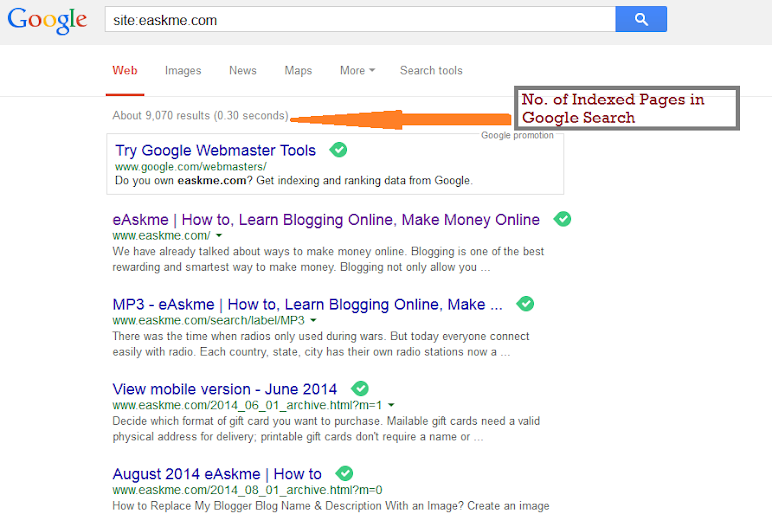This screenshot has height=514, width=772.
Task: Open Search tools
Action: click(x=431, y=70)
